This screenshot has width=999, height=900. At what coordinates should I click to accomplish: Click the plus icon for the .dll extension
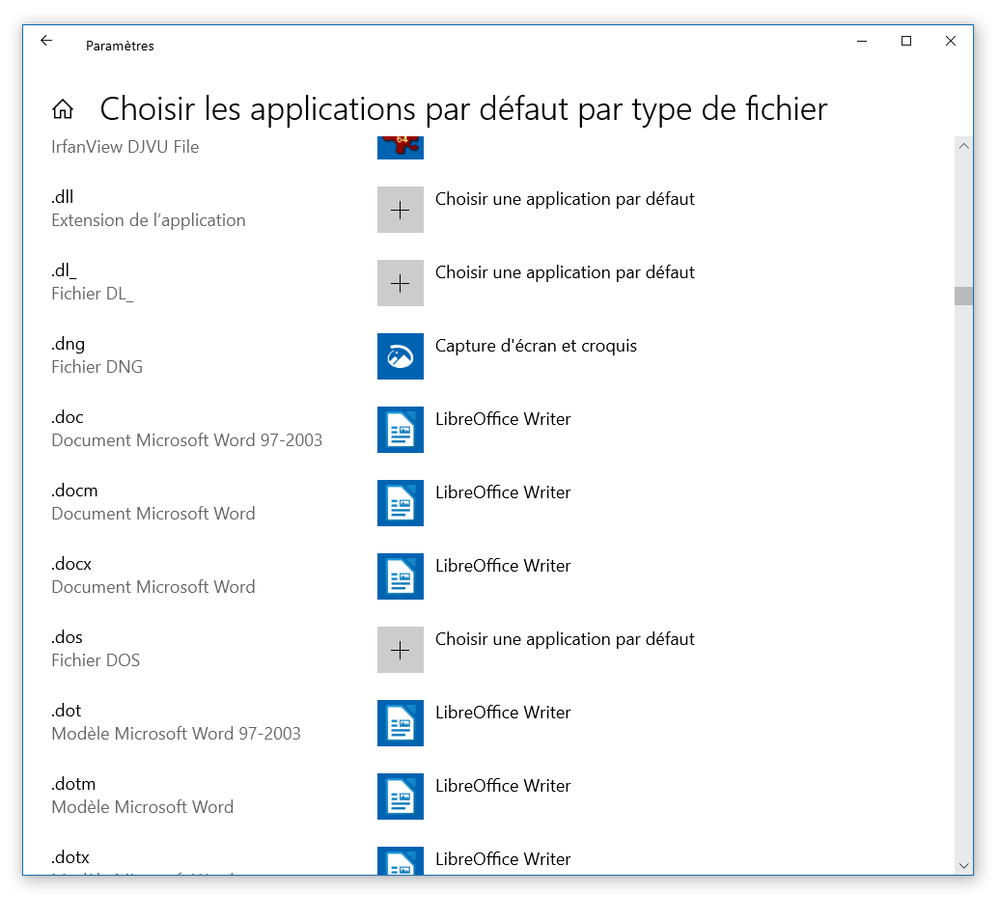(400, 210)
